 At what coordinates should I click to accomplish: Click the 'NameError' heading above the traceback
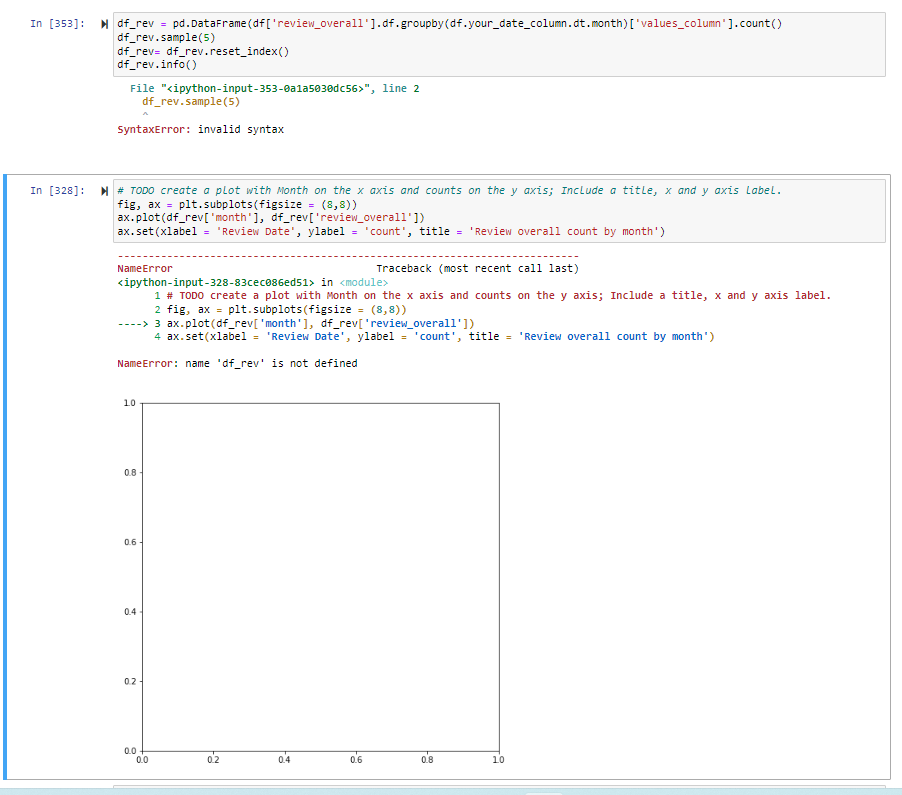(x=145, y=269)
